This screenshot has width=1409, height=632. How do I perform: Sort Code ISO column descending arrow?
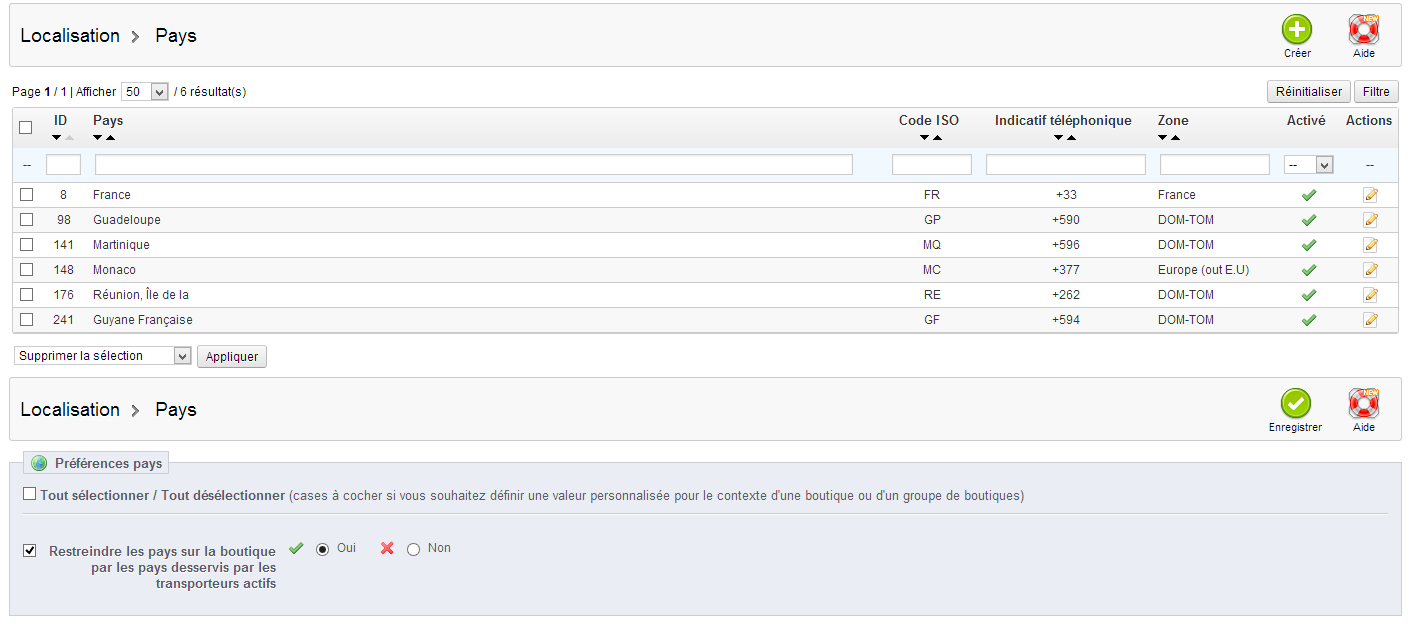[x=925, y=138]
